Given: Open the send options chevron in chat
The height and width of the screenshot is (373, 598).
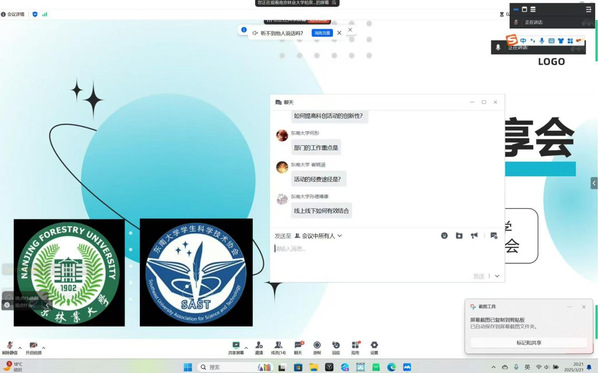Looking at the screenshot, I should [497, 276].
